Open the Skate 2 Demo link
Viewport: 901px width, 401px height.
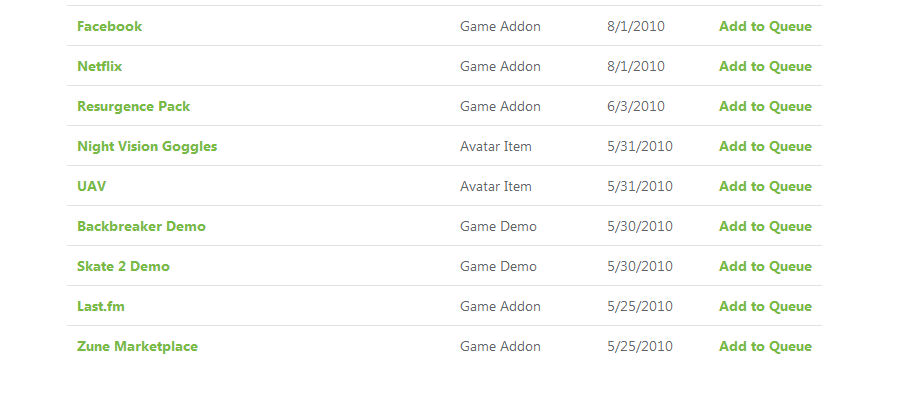point(124,267)
